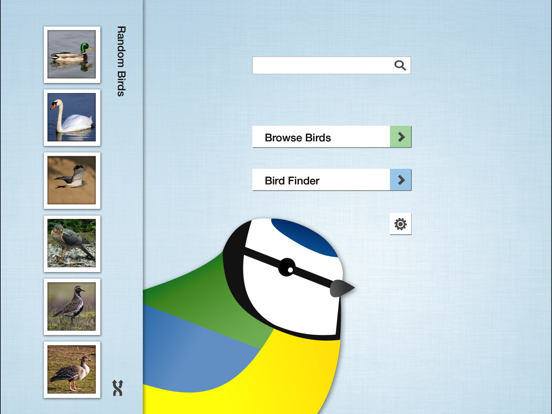Screen dimensions: 552x414
Task: Open the mallard duck thumbnail
Action: (72, 55)
